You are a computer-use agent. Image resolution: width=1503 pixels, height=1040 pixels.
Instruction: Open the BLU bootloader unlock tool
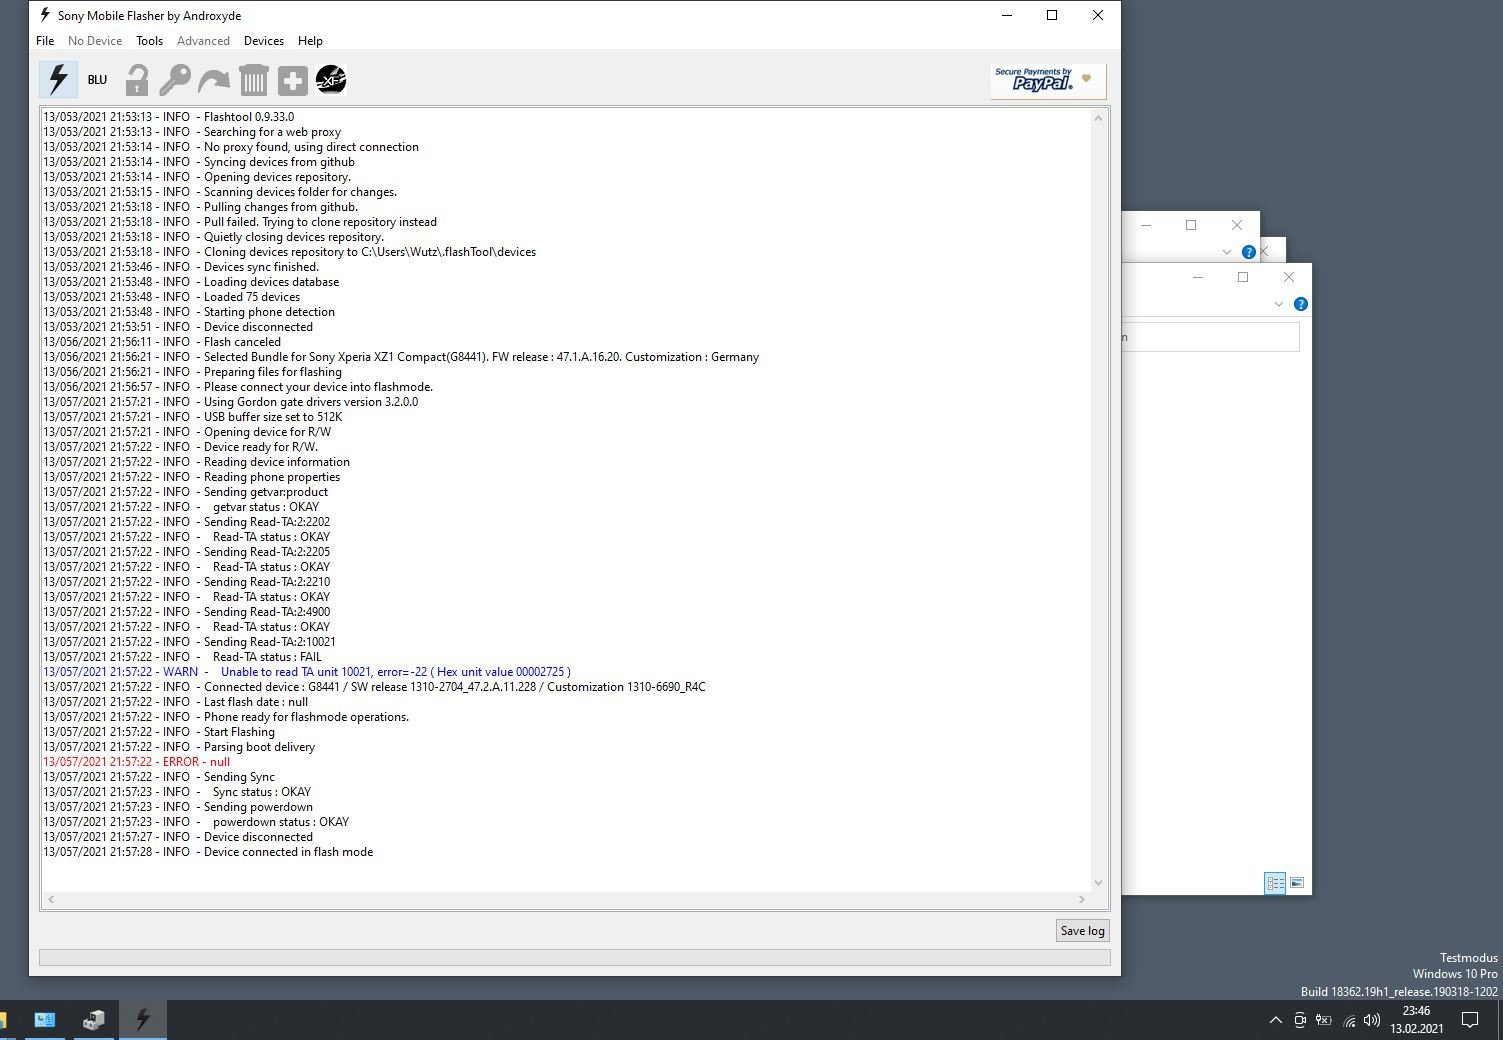[x=97, y=80]
